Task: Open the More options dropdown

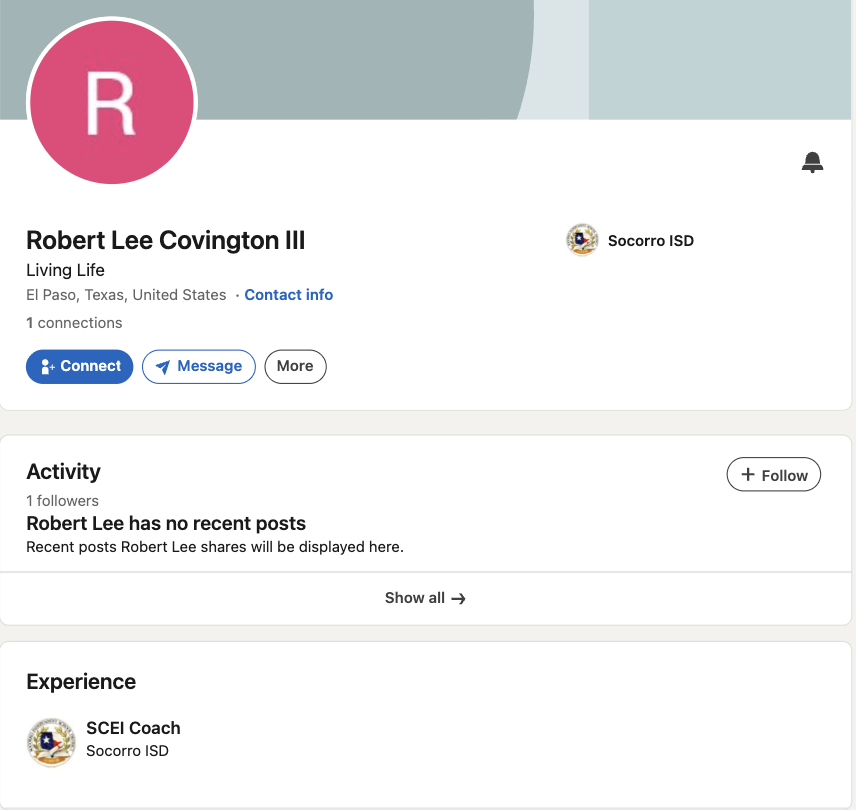Action: (x=295, y=366)
